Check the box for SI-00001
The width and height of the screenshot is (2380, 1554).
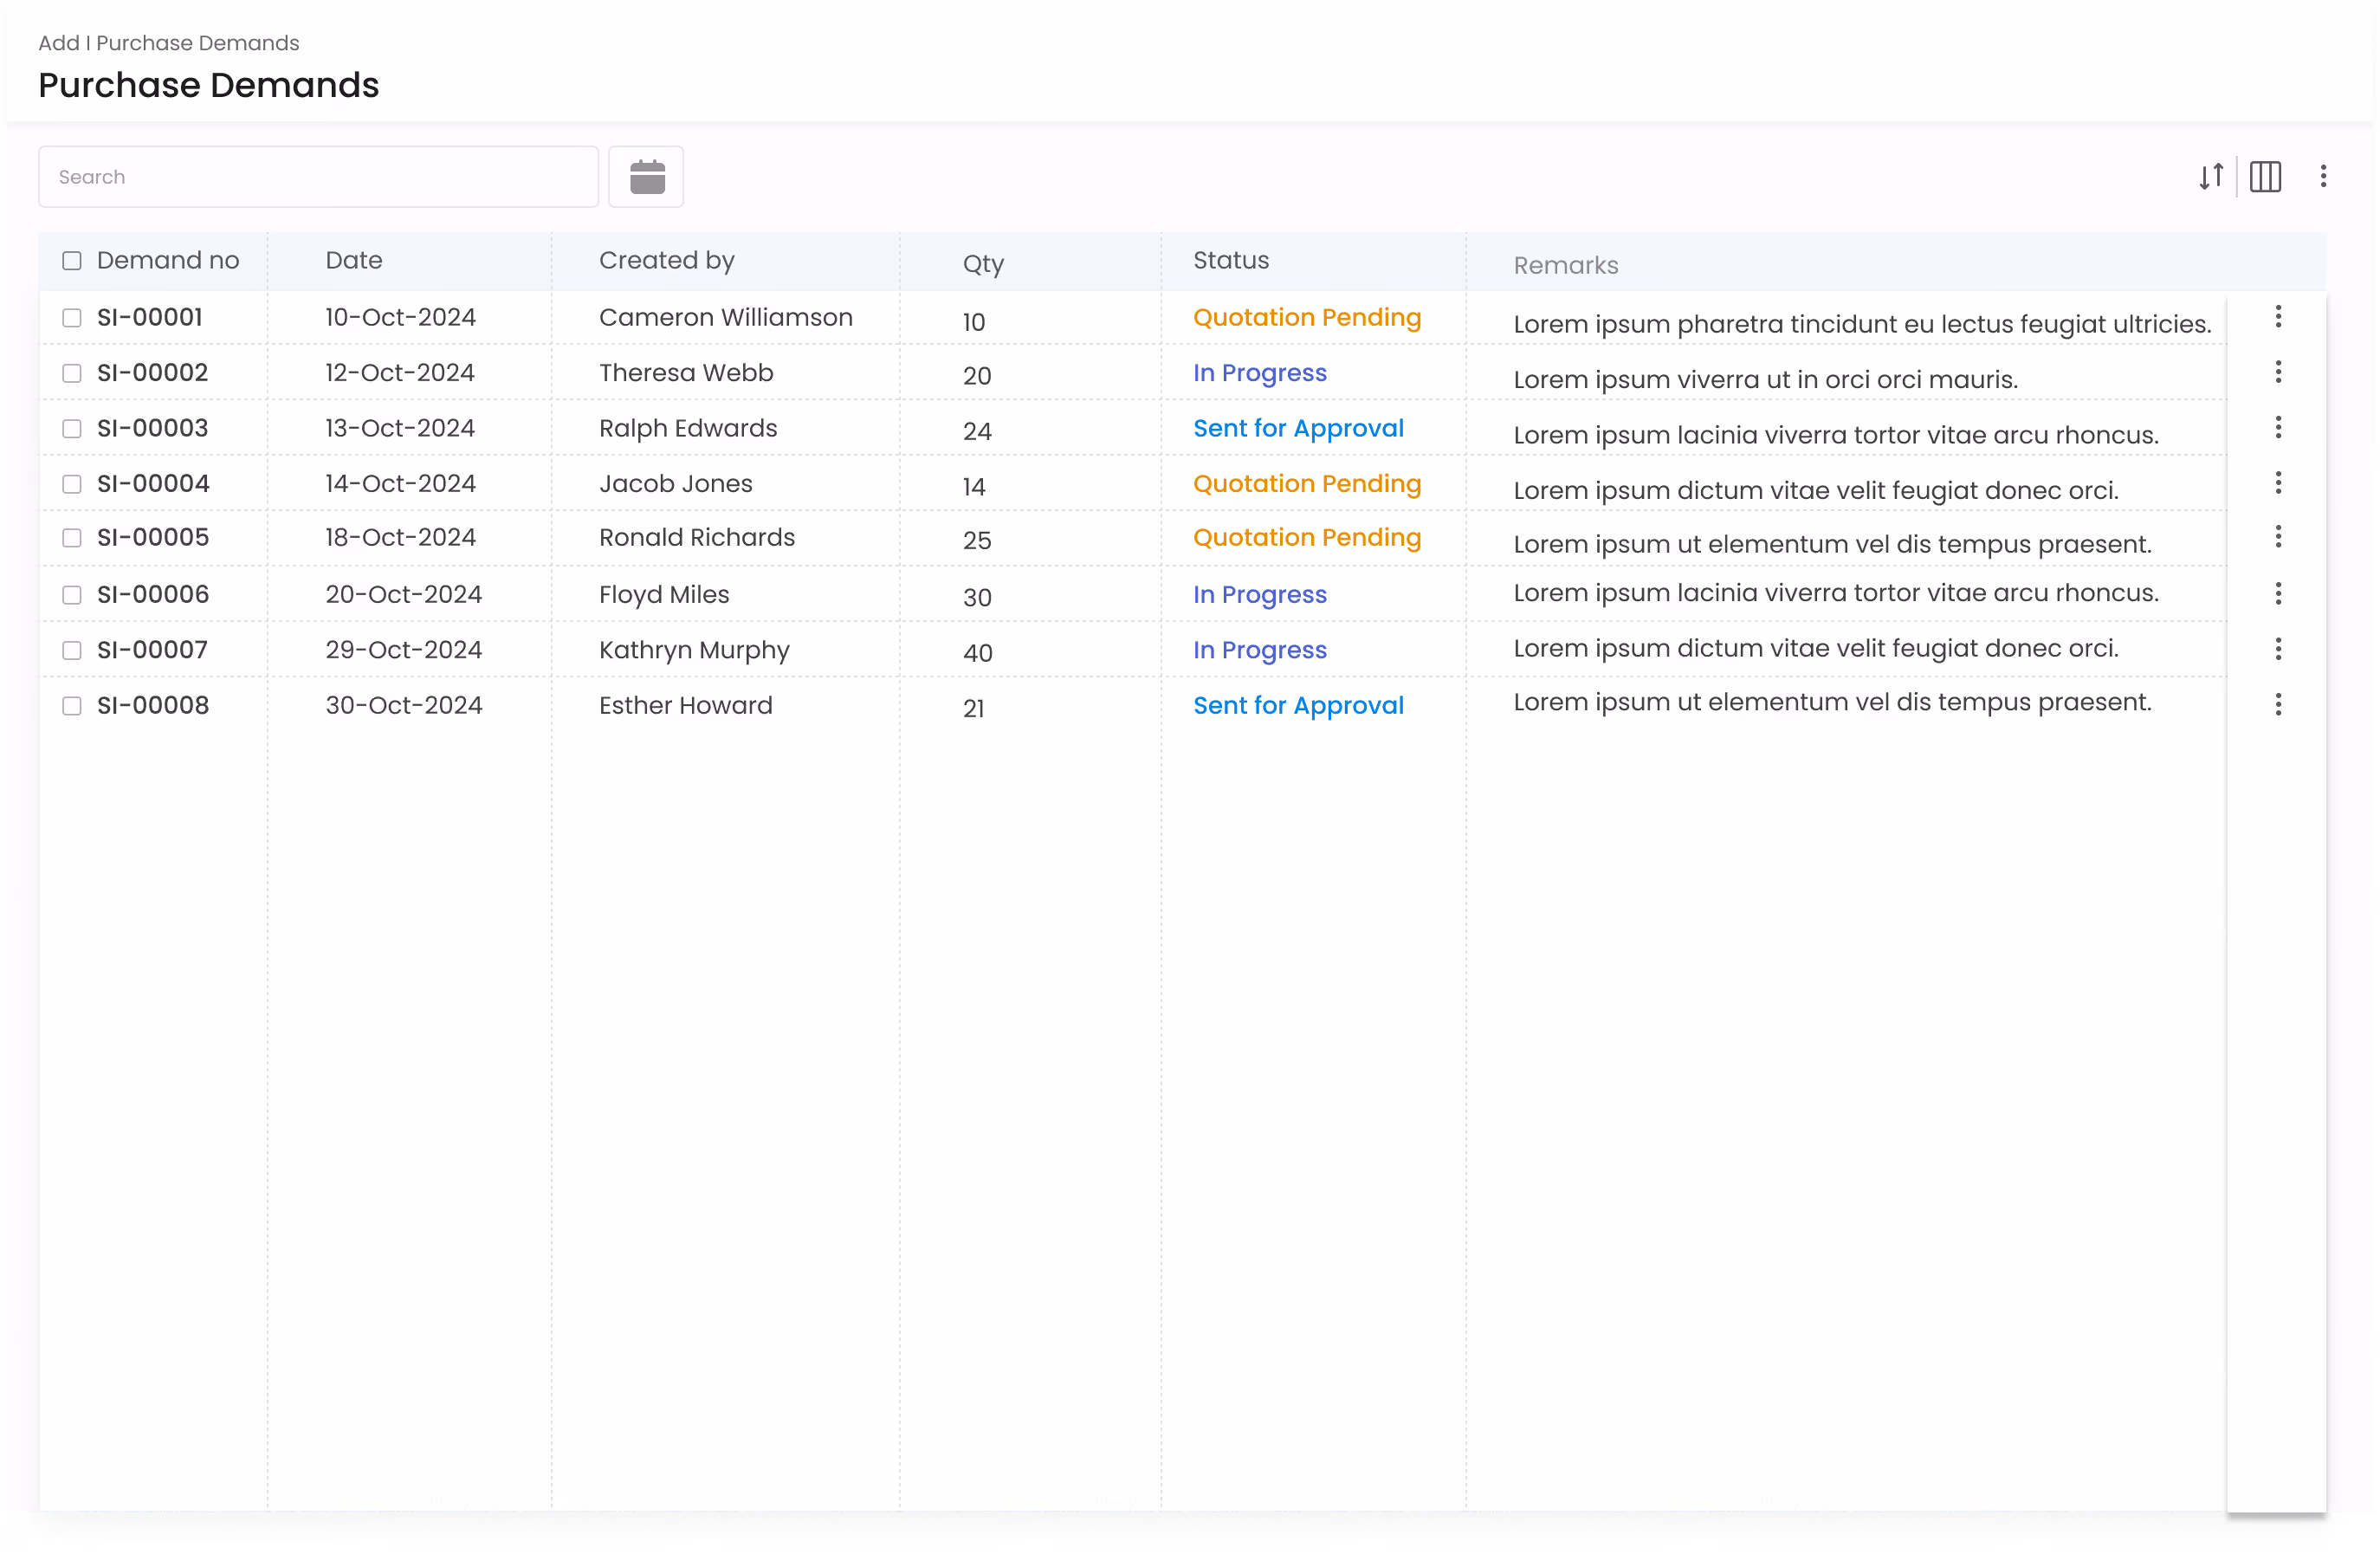[x=72, y=318]
